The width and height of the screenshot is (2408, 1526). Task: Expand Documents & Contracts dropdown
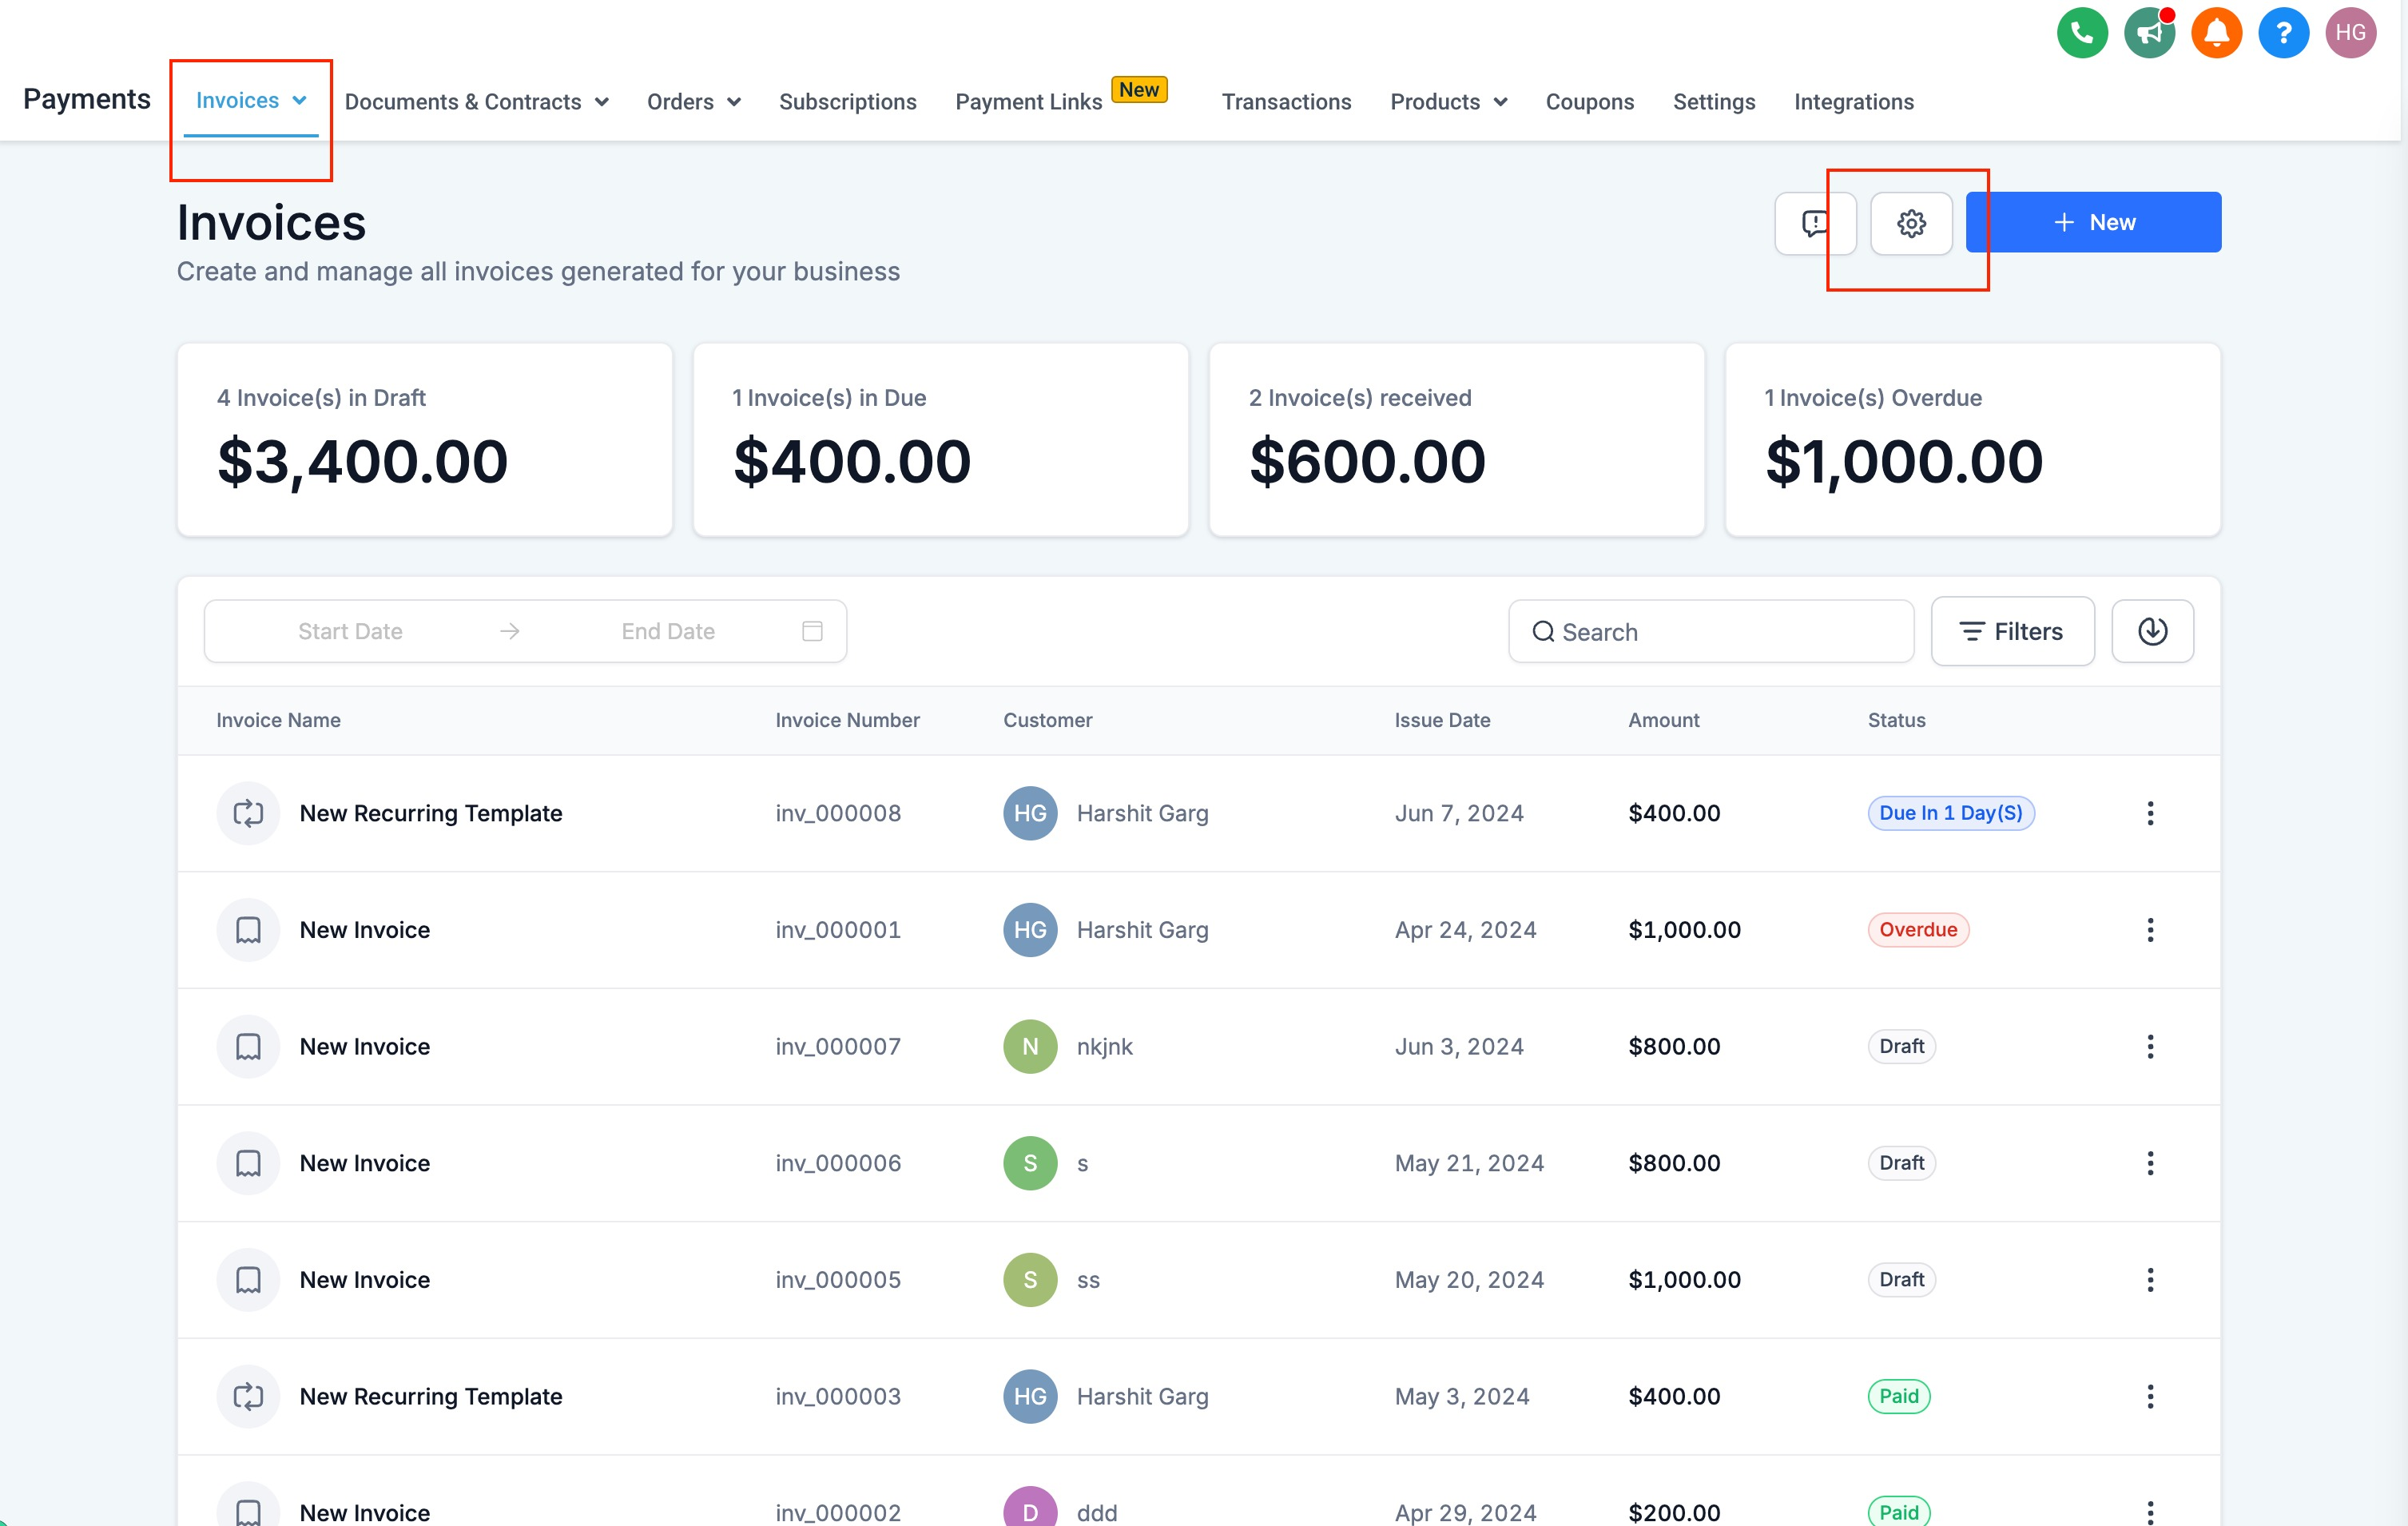(x=476, y=102)
